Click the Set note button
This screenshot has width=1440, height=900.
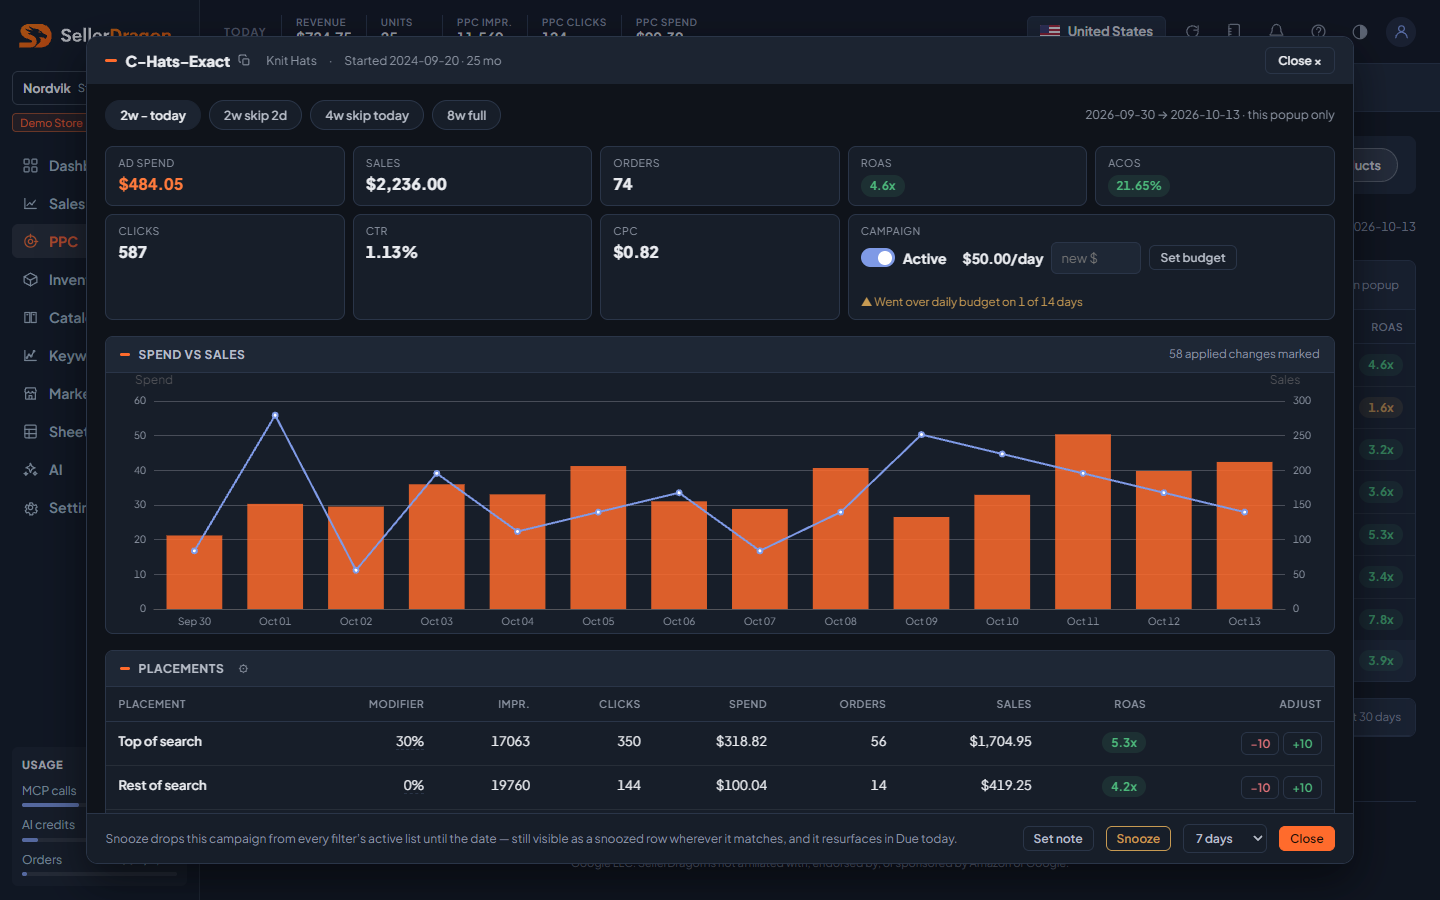[x=1058, y=839]
